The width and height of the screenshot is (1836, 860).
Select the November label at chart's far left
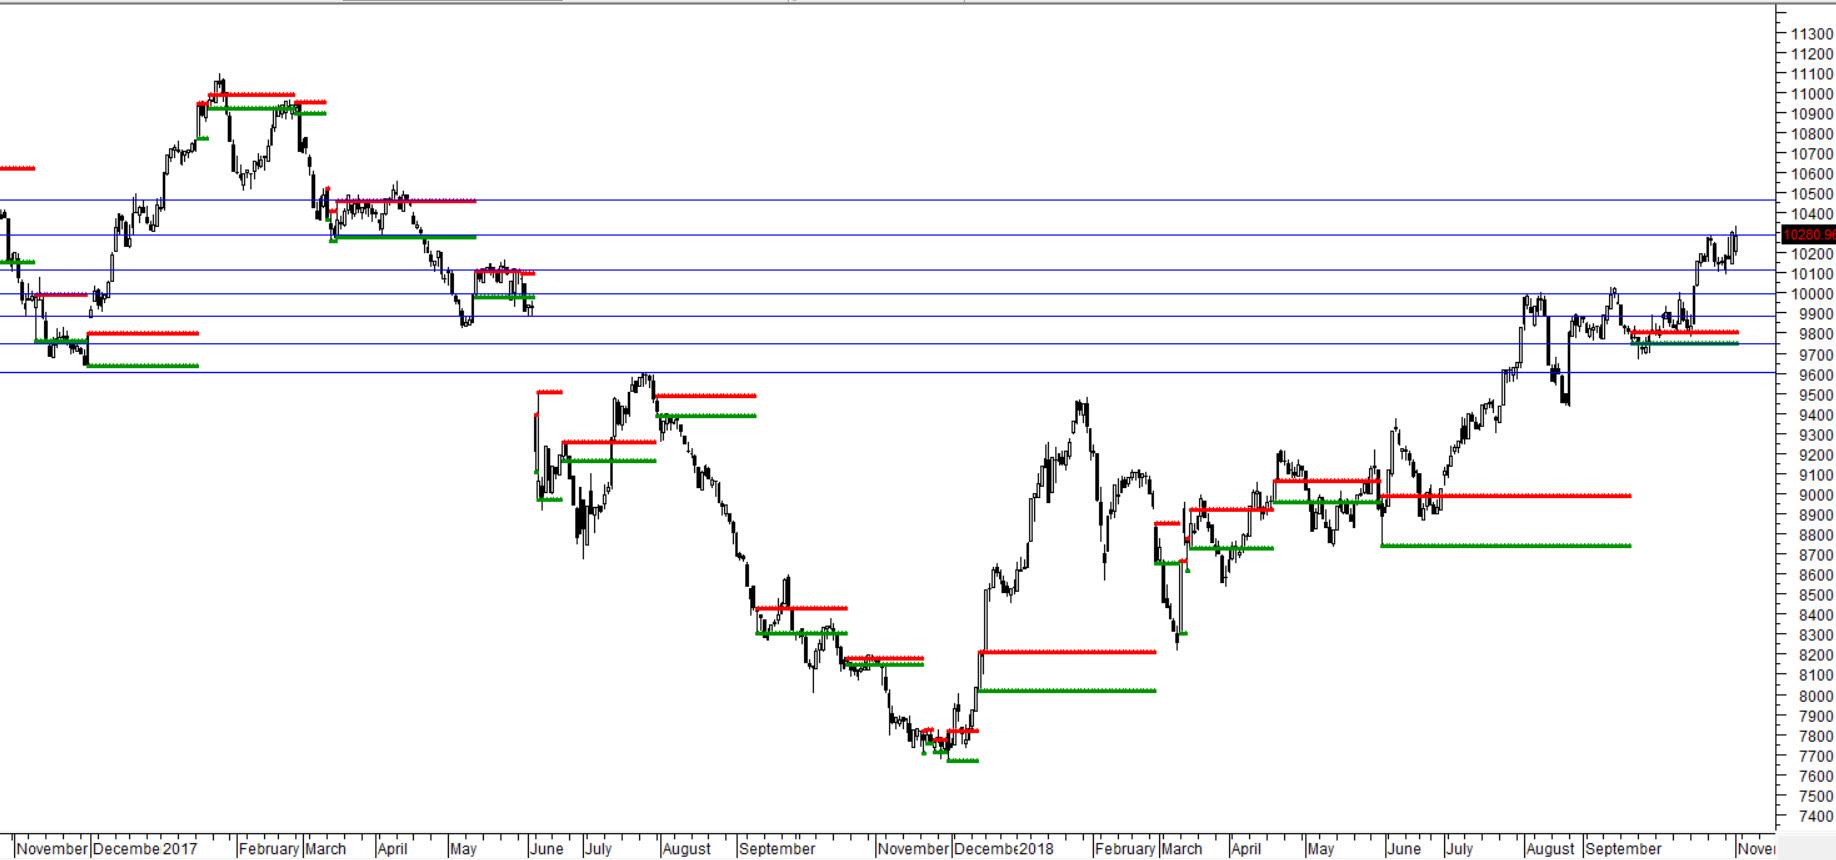[x=52, y=848]
